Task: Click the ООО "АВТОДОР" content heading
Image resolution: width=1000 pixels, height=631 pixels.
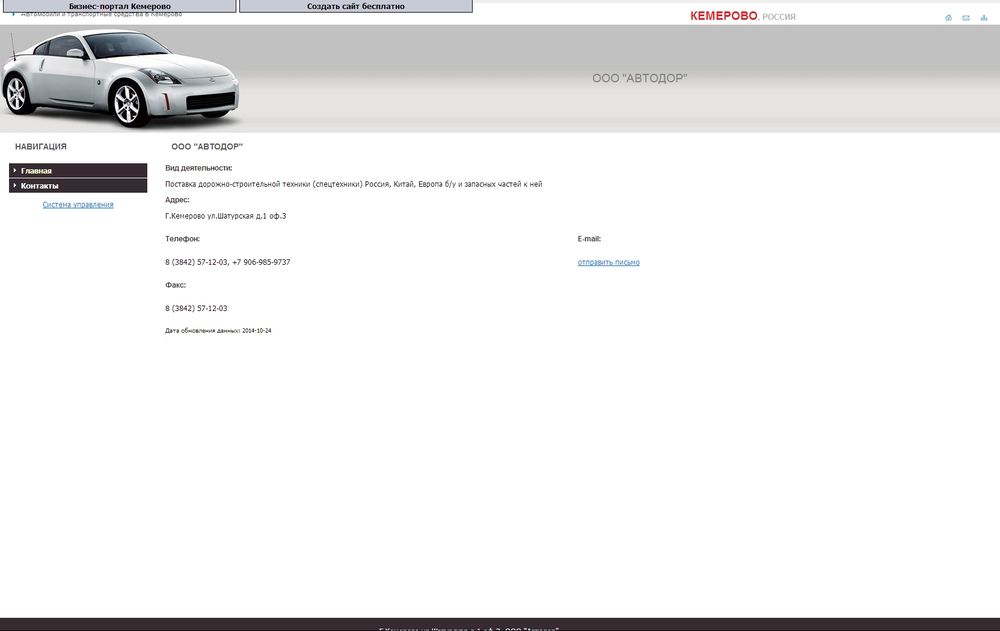Action: (x=207, y=147)
